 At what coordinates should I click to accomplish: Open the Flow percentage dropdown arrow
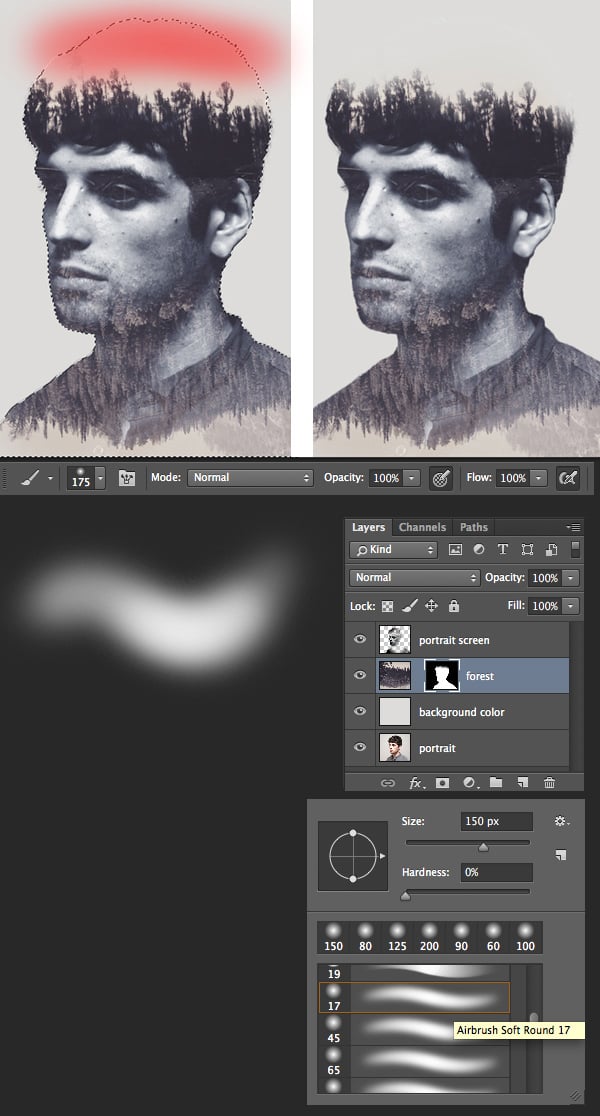pyautogui.click(x=540, y=478)
